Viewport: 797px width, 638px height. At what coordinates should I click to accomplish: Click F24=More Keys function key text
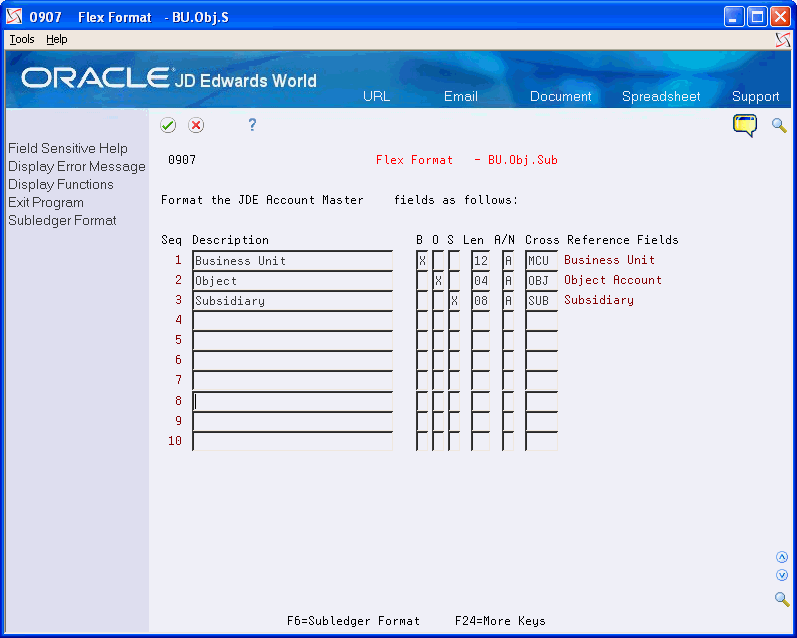[x=500, y=621]
